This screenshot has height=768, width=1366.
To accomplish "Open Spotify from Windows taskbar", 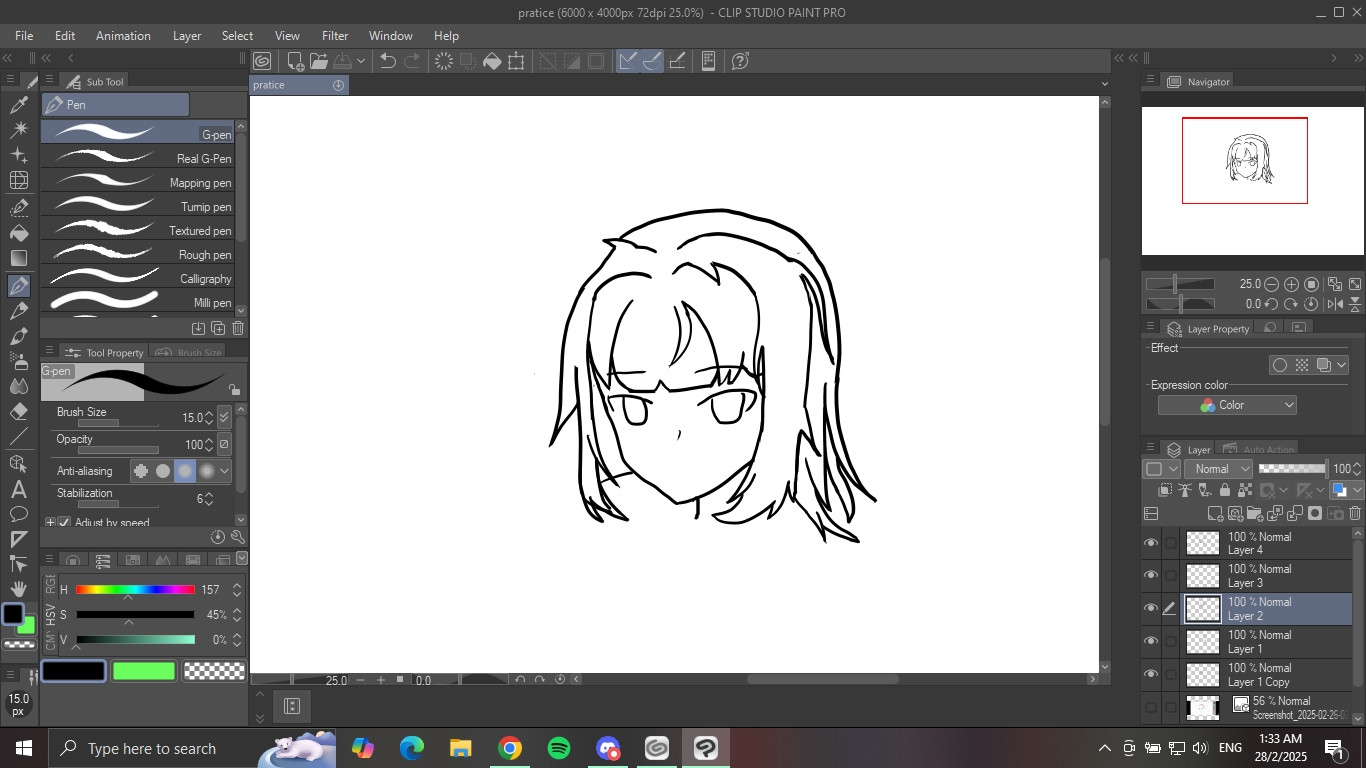I will (x=559, y=748).
